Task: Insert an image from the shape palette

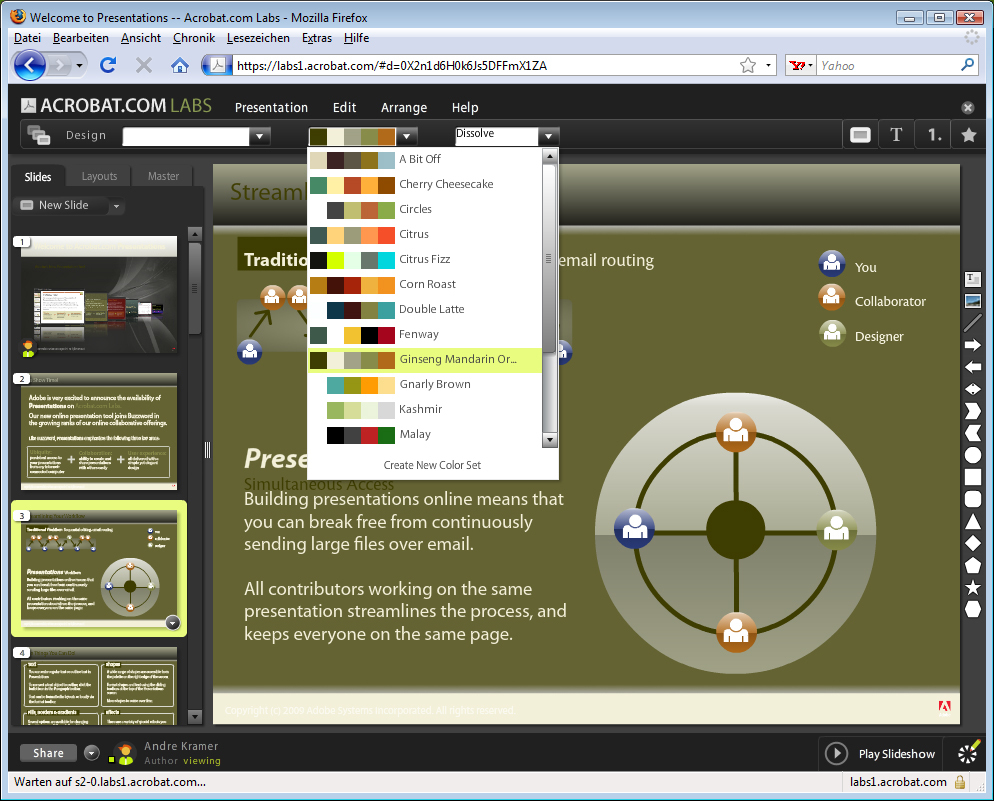Action: click(972, 301)
